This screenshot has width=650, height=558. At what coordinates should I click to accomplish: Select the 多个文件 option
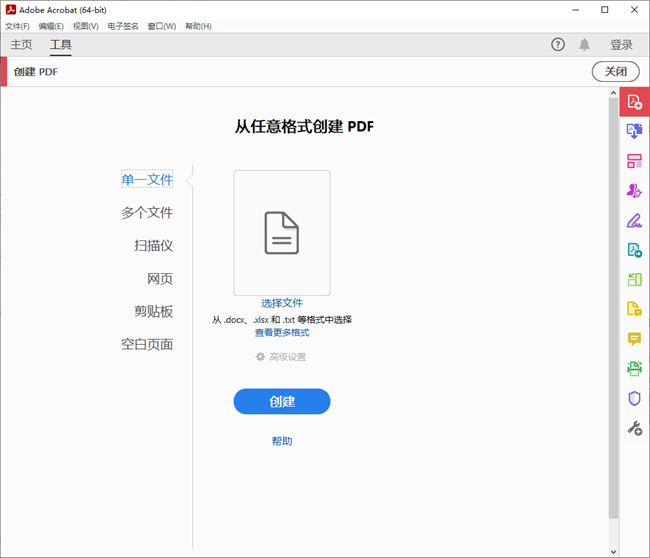[x=147, y=212]
